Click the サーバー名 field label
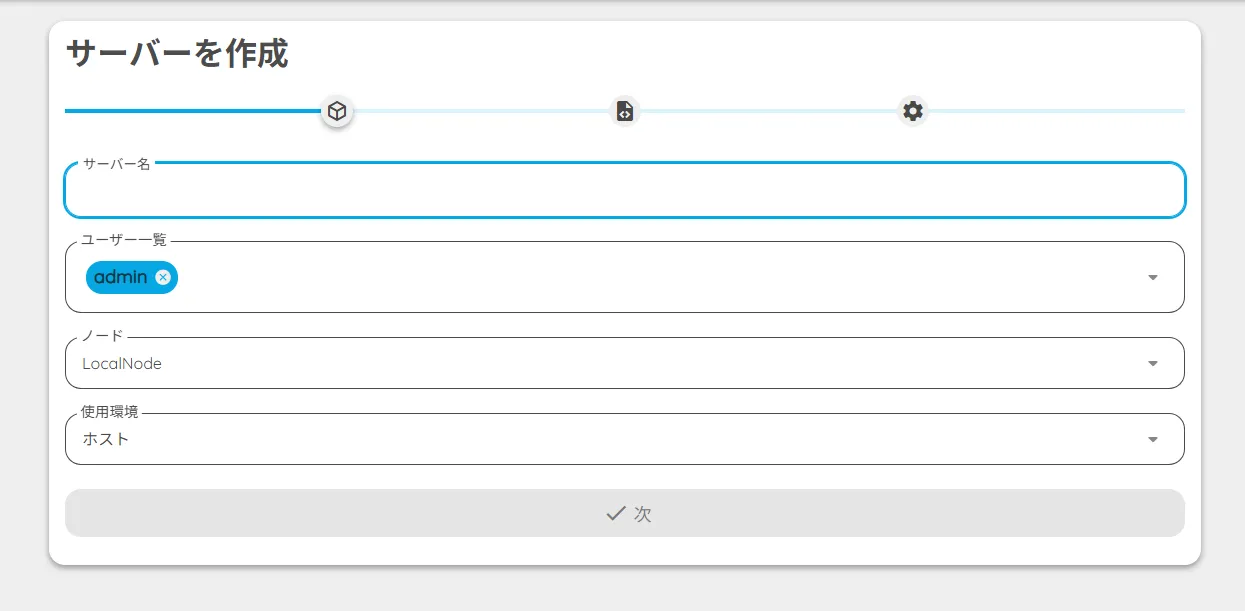The image size is (1245, 611). point(116,164)
